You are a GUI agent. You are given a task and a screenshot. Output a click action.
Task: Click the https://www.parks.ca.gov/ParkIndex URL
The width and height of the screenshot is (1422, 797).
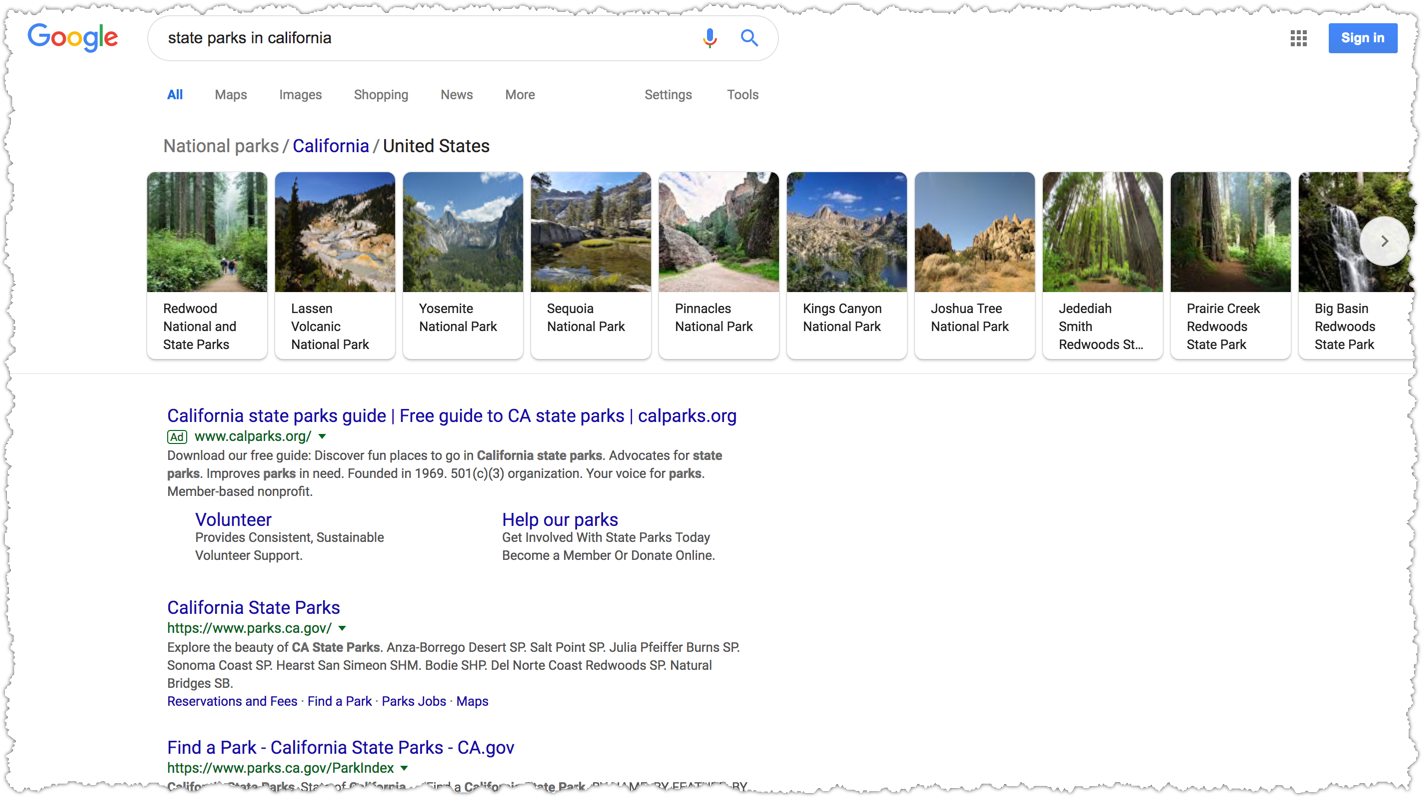(x=280, y=769)
